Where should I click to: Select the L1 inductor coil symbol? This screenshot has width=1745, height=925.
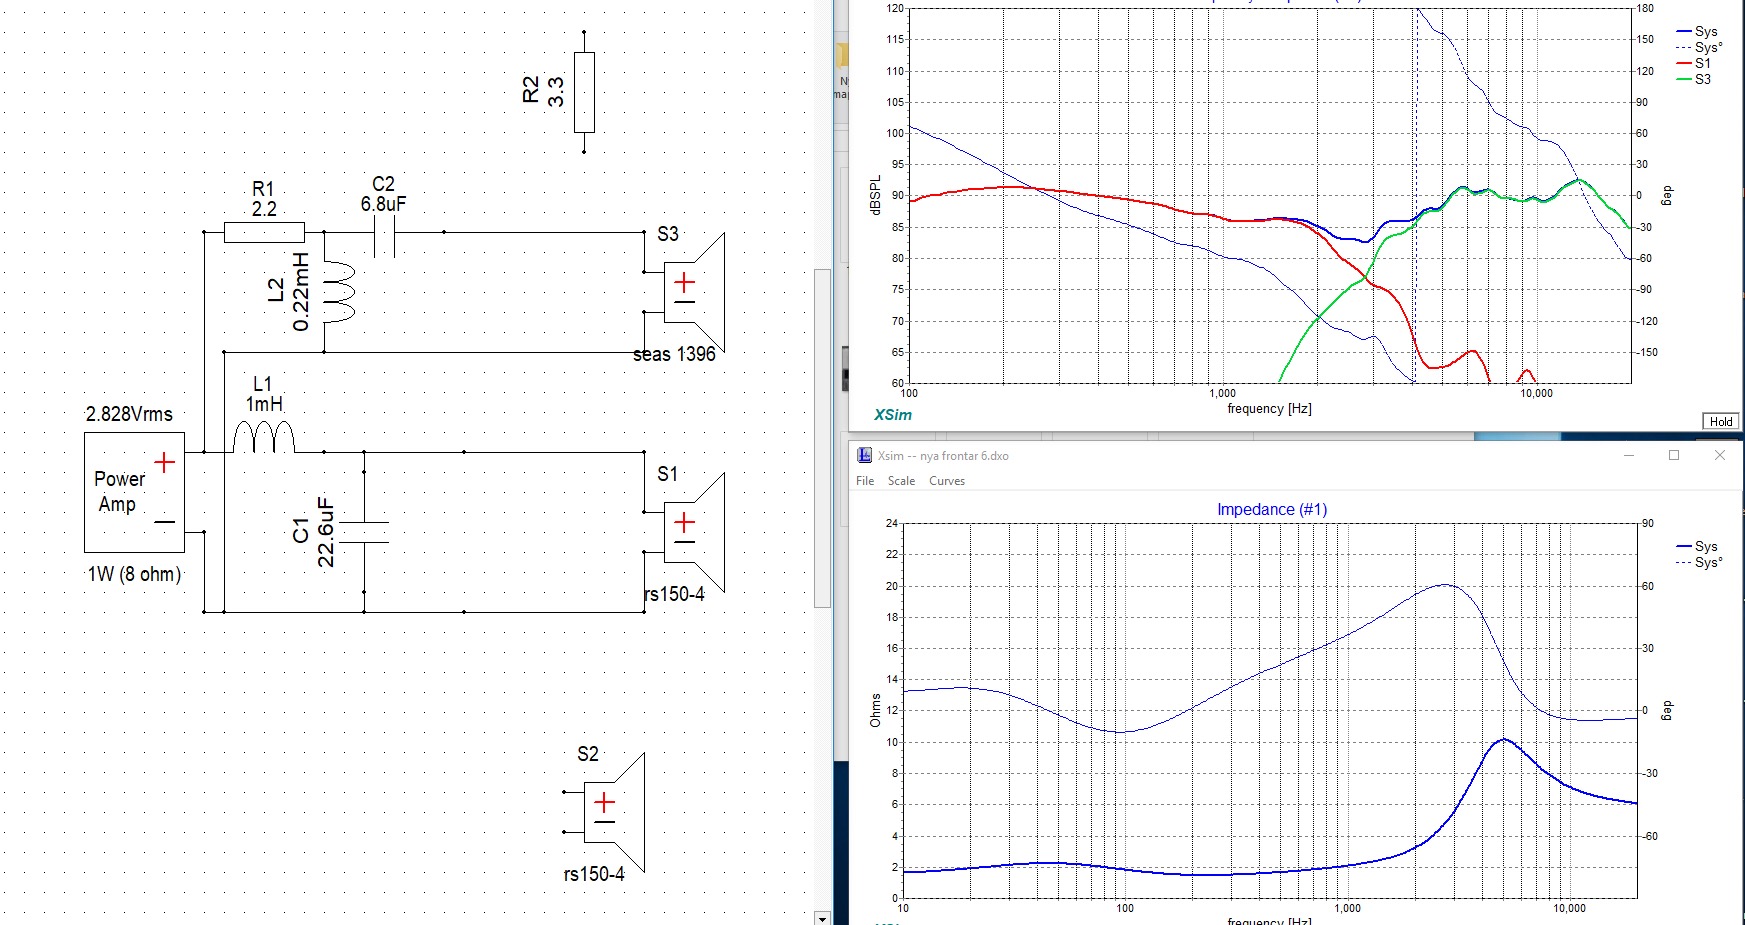[x=264, y=438]
